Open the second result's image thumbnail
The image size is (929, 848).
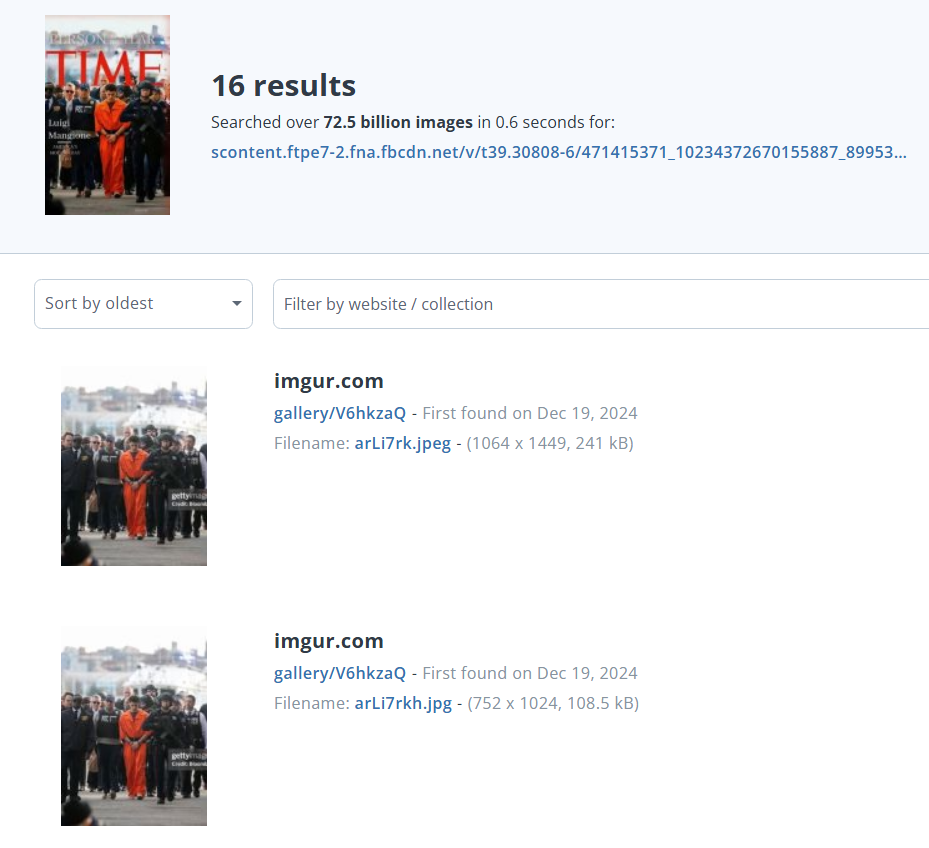click(x=134, y=726)
